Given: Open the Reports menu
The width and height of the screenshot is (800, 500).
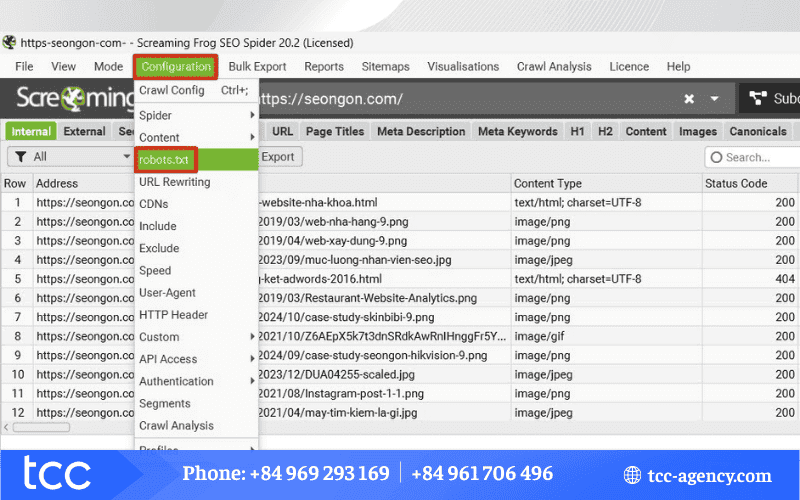Looking at the screenshot, I should point(324,66).
